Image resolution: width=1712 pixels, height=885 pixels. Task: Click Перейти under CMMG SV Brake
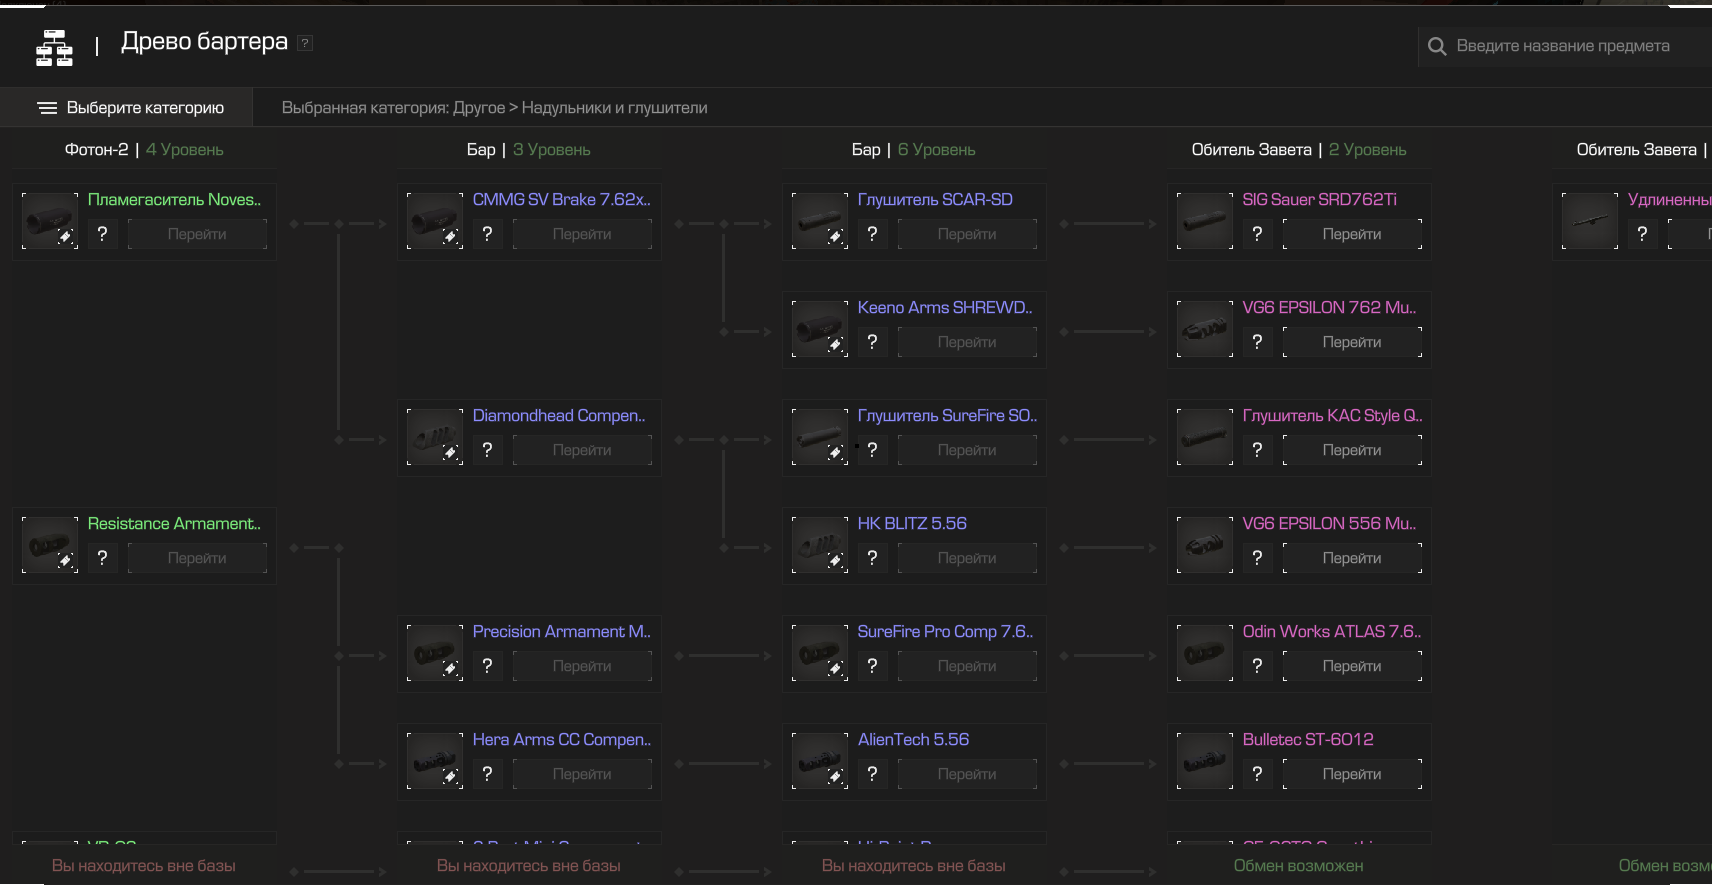[x=582, y=234]
